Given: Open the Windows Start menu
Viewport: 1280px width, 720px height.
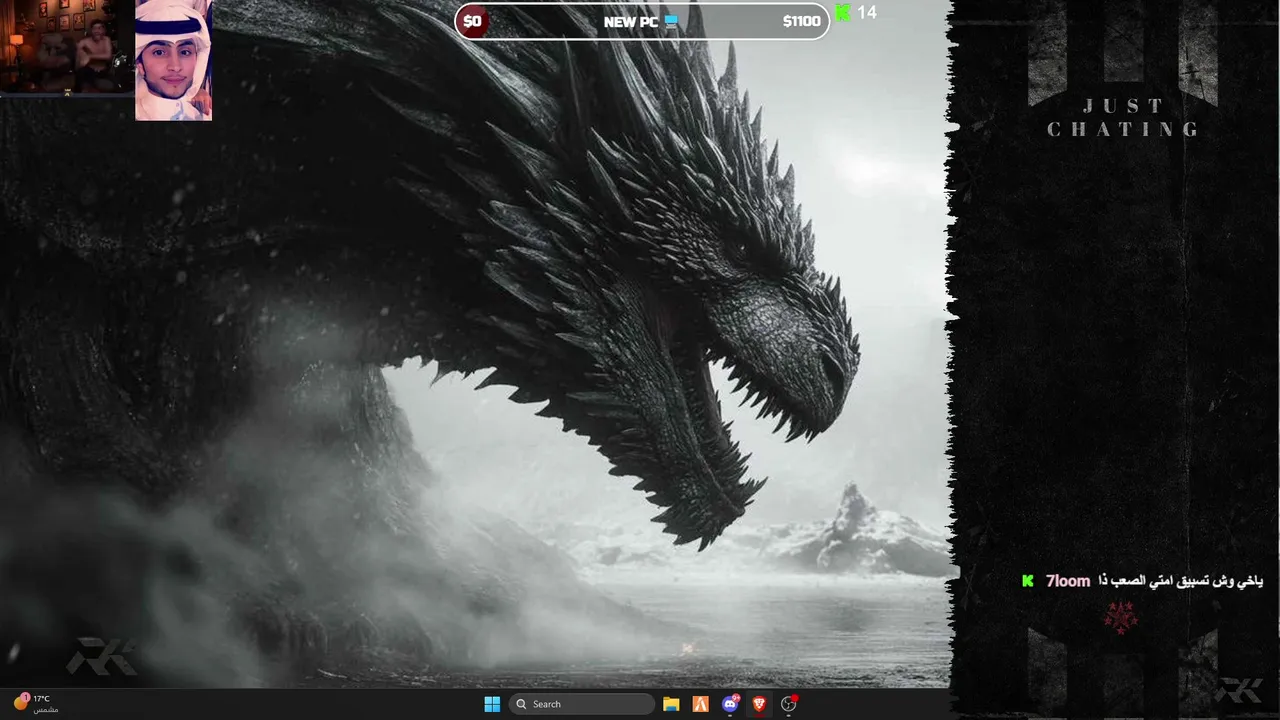Looking at the screenshot, I should 492,704.
